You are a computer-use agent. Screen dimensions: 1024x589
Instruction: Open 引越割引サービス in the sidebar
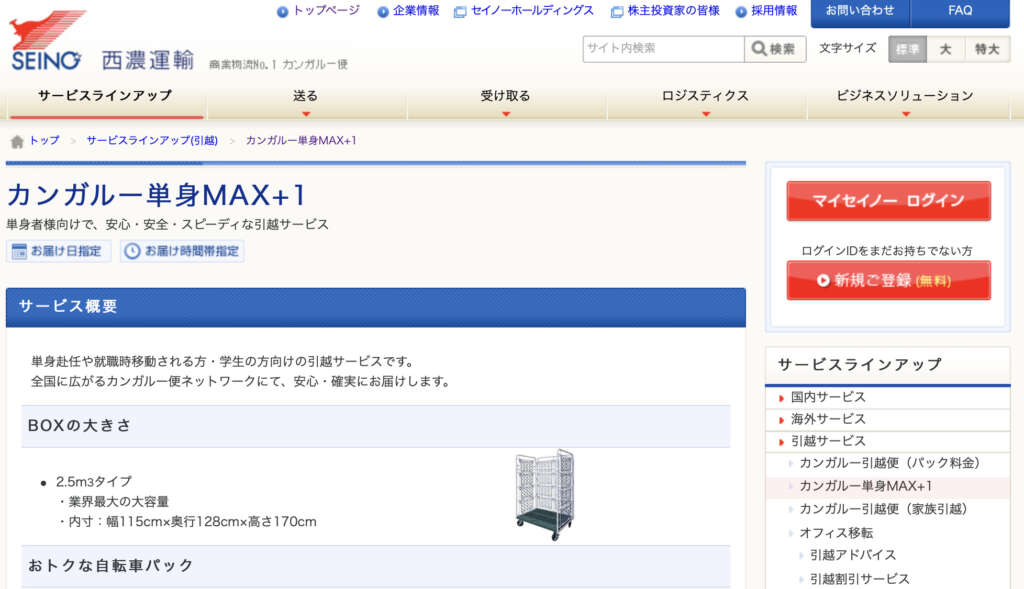pyautogui.click(x=859, y=579)
